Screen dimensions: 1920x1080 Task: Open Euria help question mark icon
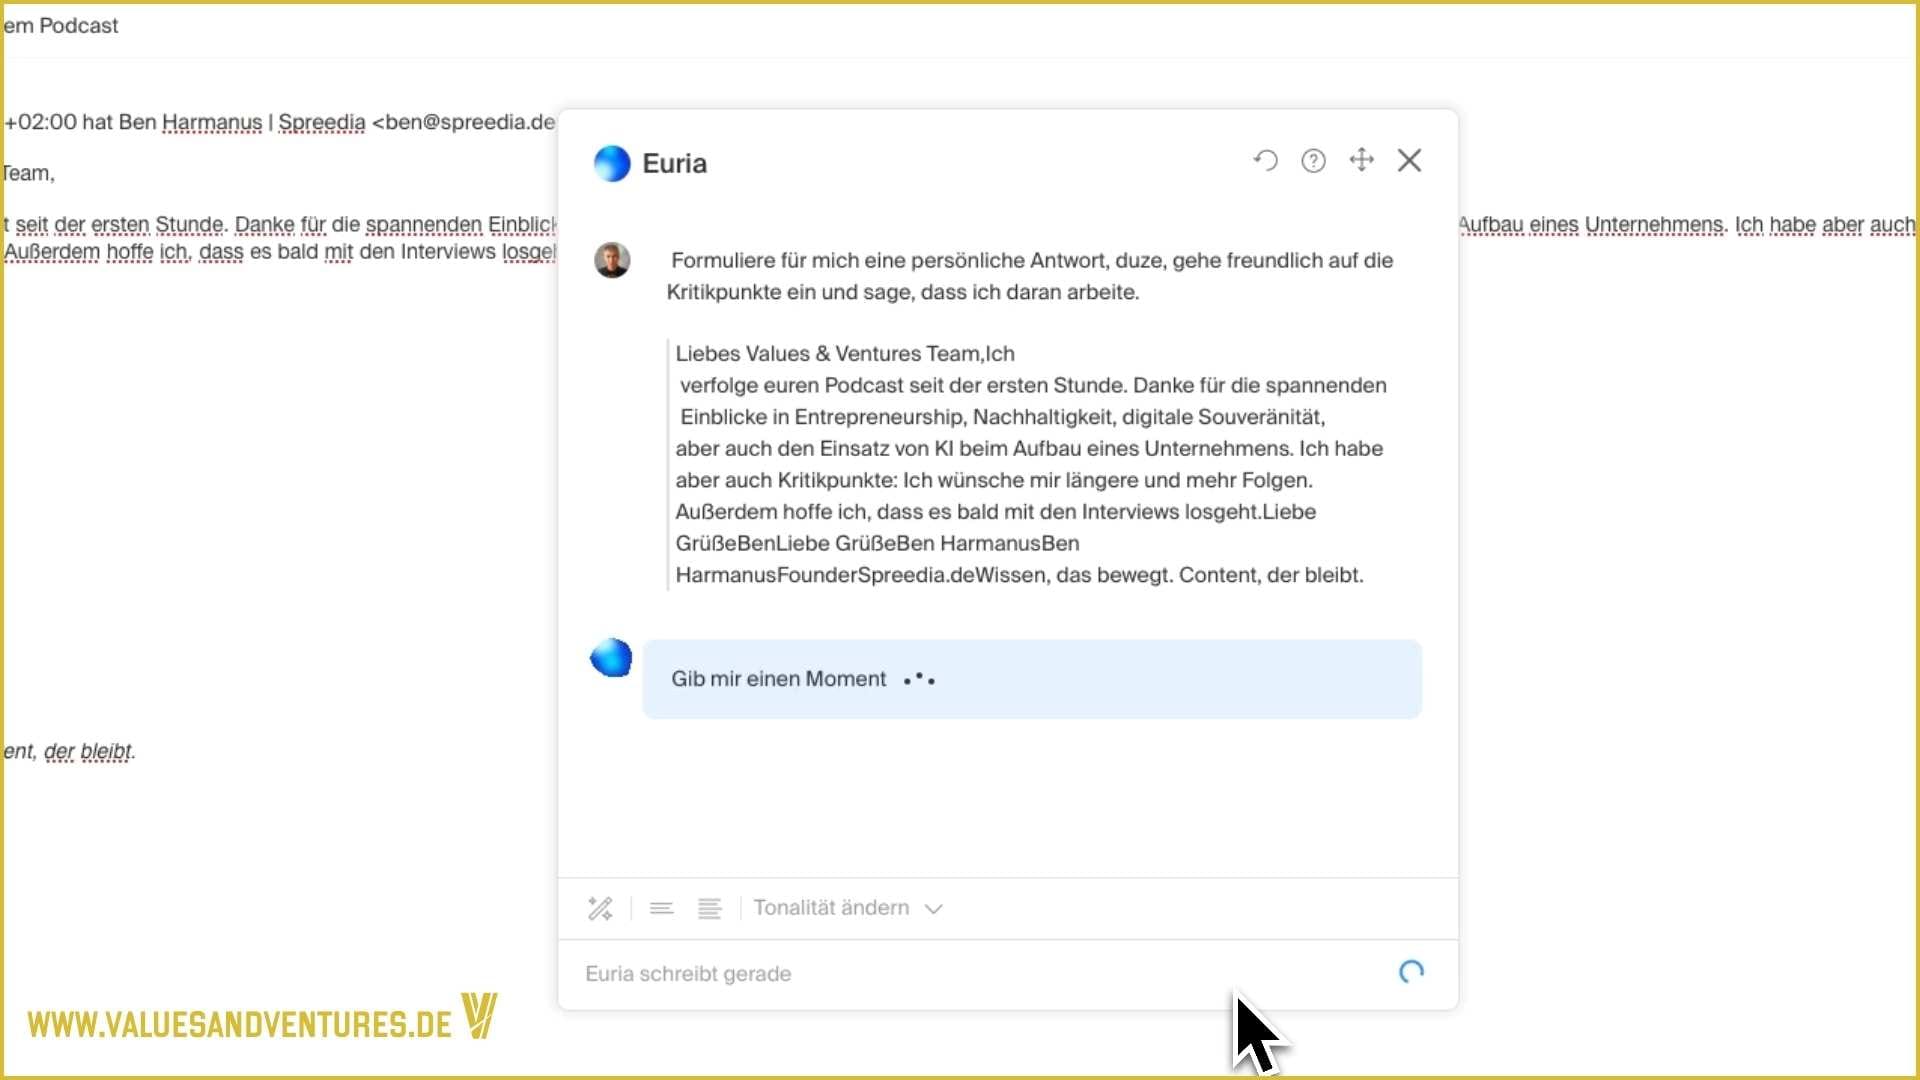pyautogui.click(x=1313, y=161)
